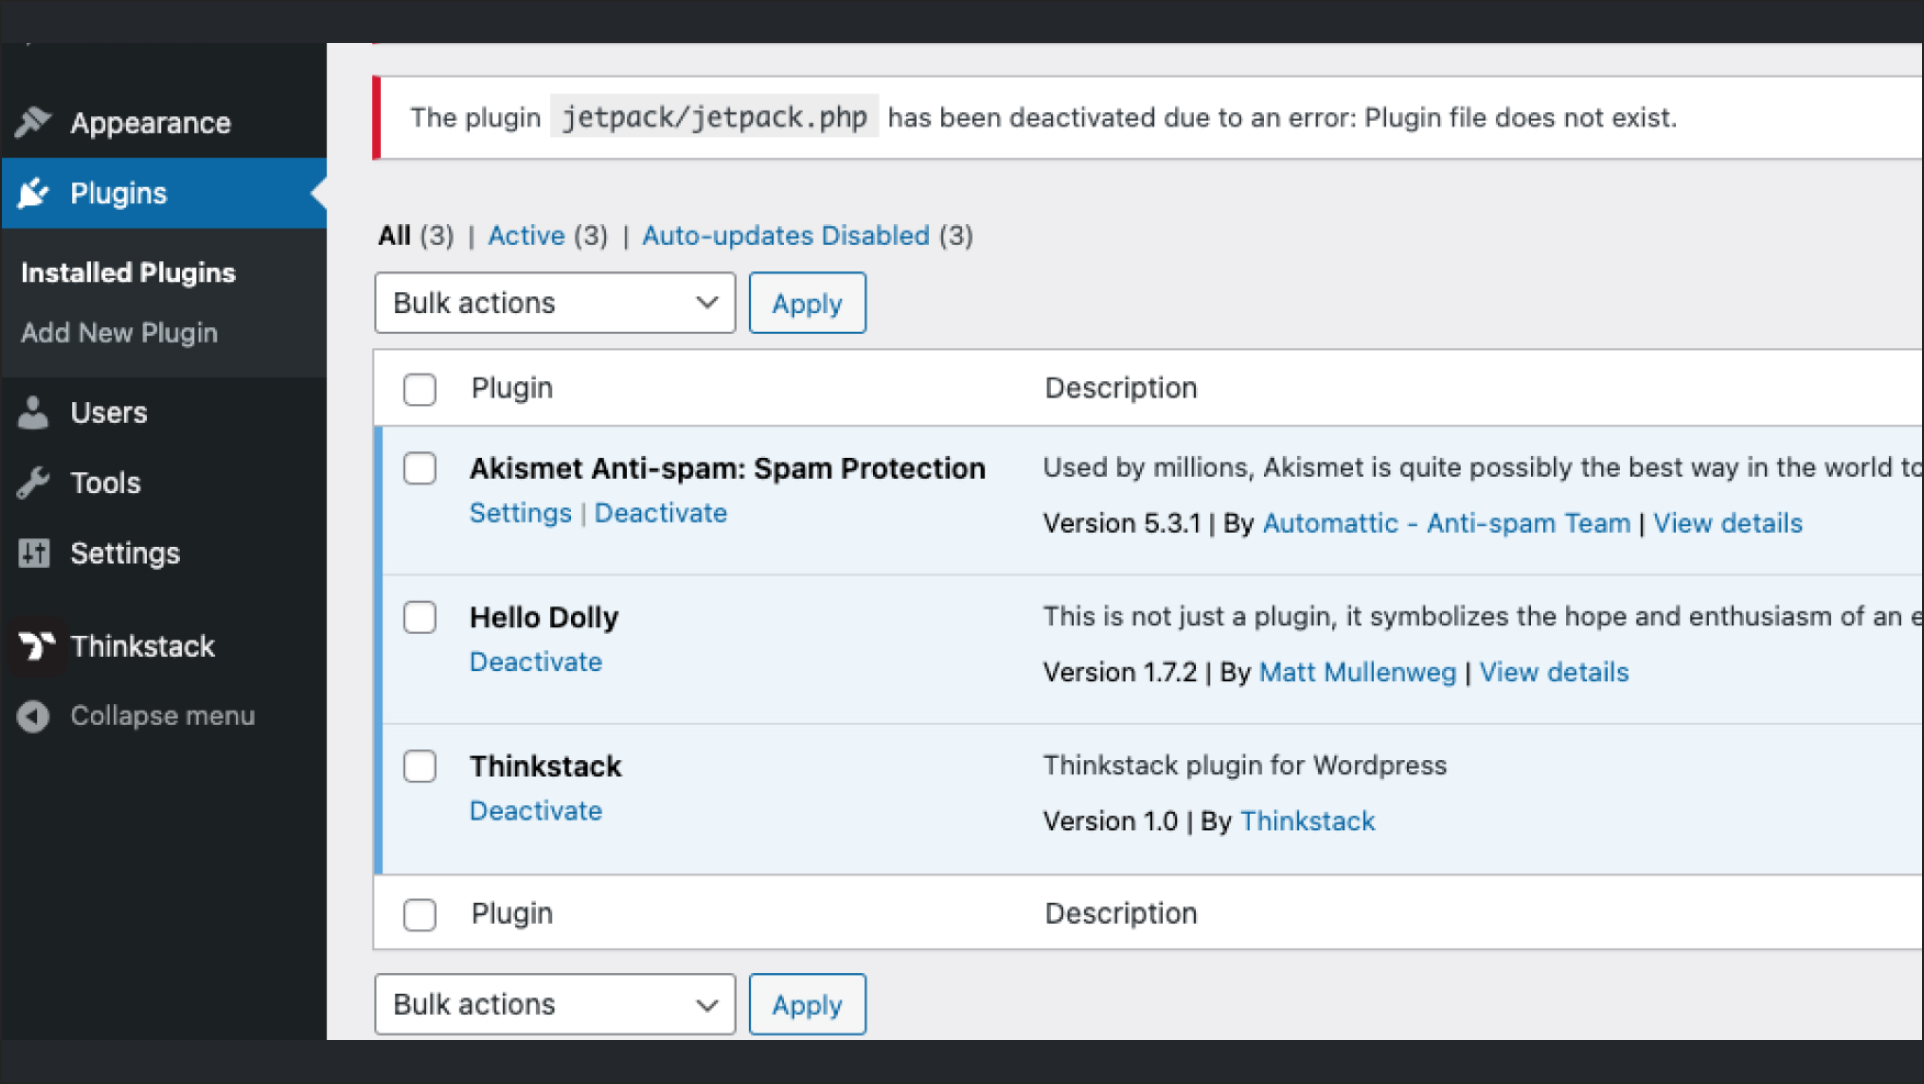Click the Users icon in sidebar

(x=36, y=412)
